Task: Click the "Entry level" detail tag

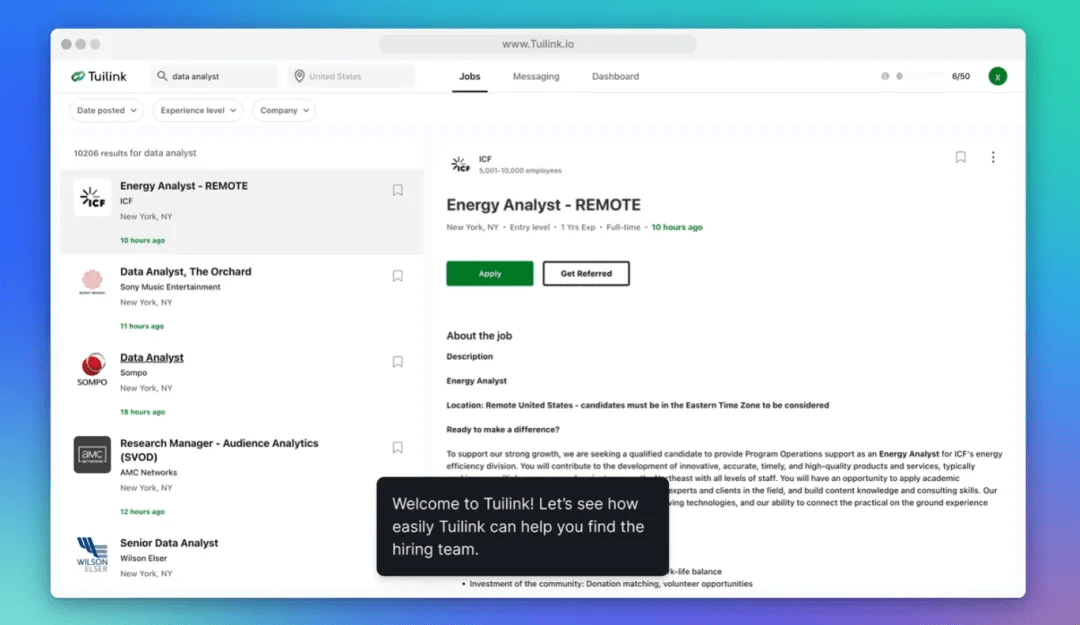Action: pyautogui.click(x=530, y=227)
